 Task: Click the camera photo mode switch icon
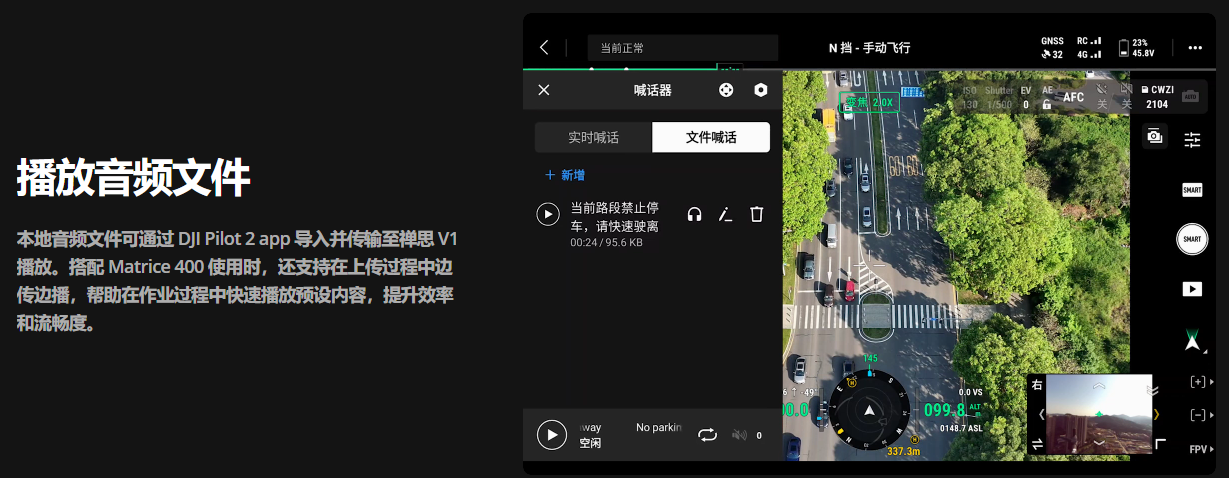click(x=1154, y=136)
